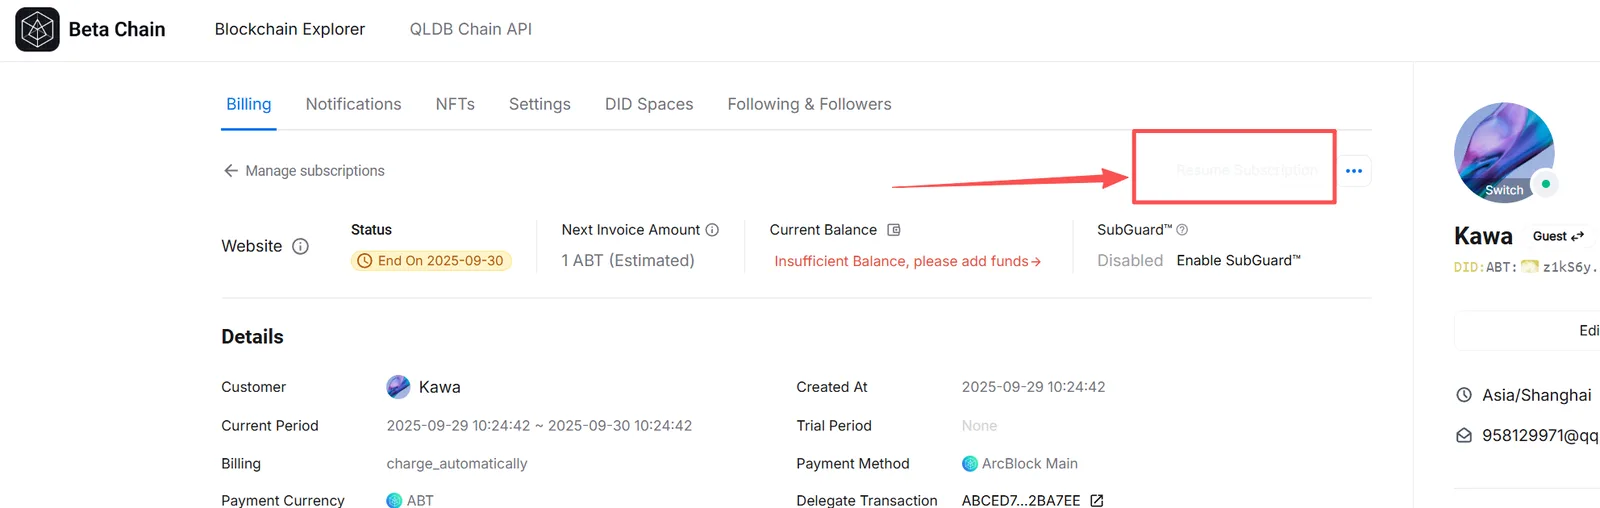This screenshot has height=508, width=1600.
Task: Click the DID address z1kS6y text
Action: (1571, 267)
